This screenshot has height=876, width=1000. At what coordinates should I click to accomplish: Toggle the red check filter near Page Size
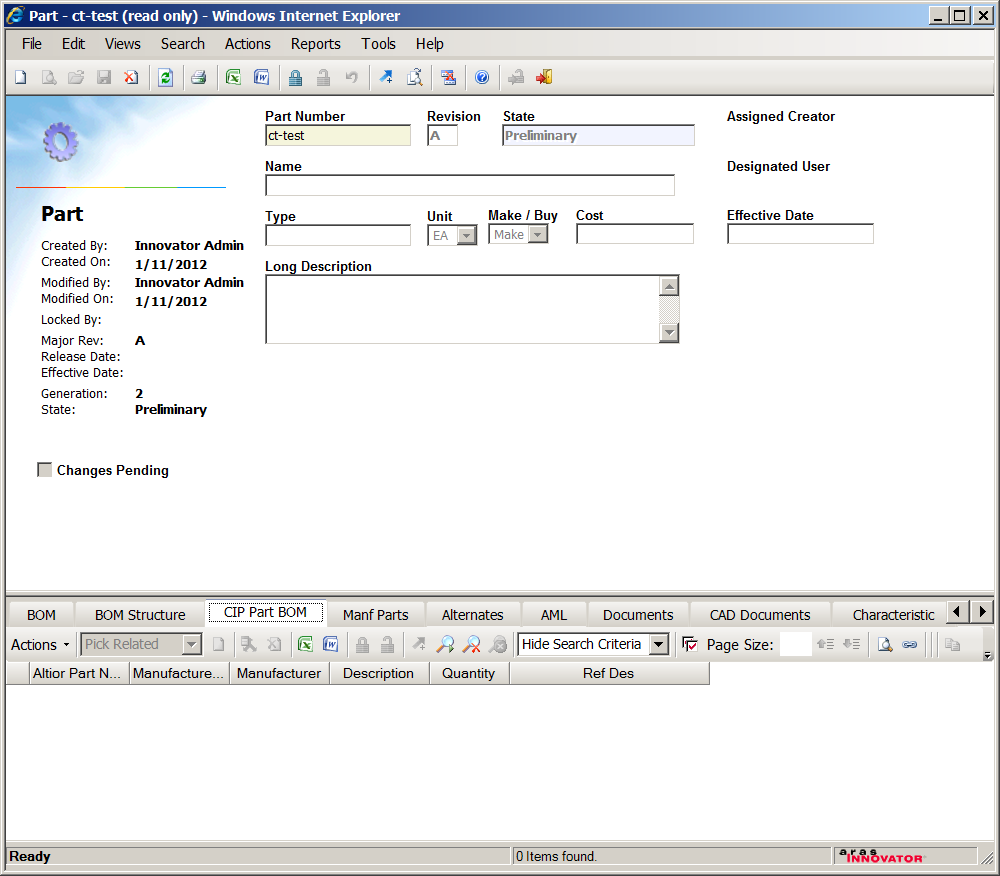coord(689,644)
